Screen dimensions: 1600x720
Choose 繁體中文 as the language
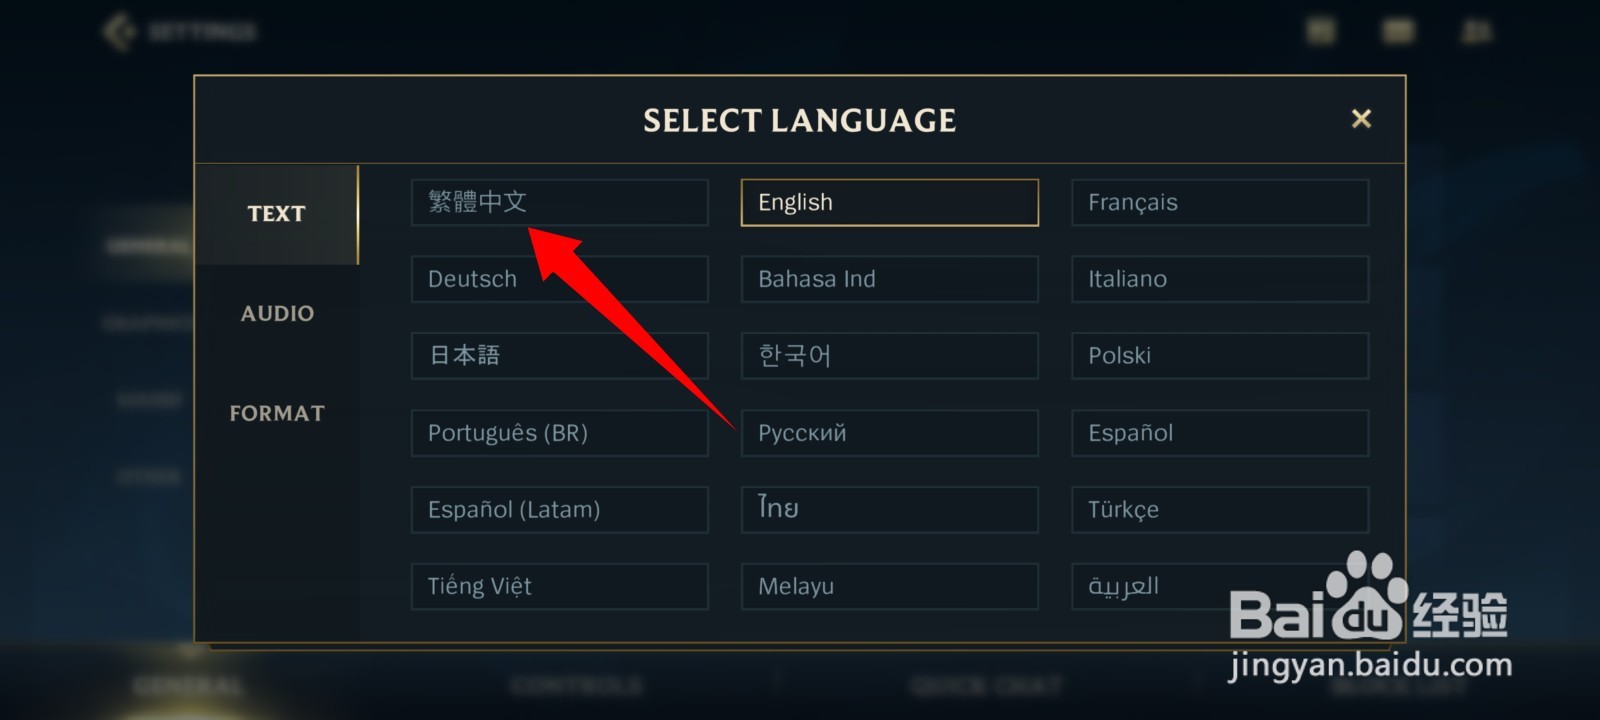click(559, 202)
